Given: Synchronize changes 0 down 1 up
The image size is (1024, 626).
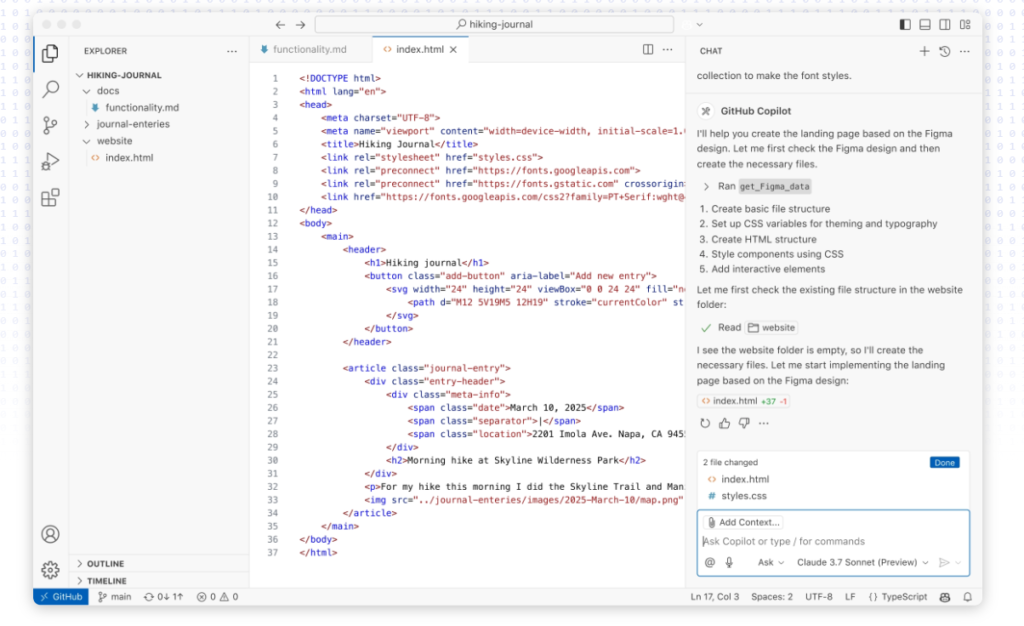Looking at the screenshot, I should pyautogui.click(x=163, y=597).
